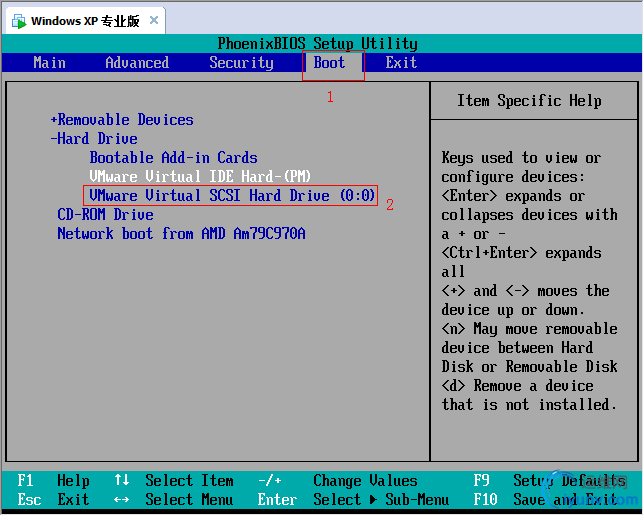Select the CD-ROM Drive boot entry
644x516 pixels.
click(106, 214)
